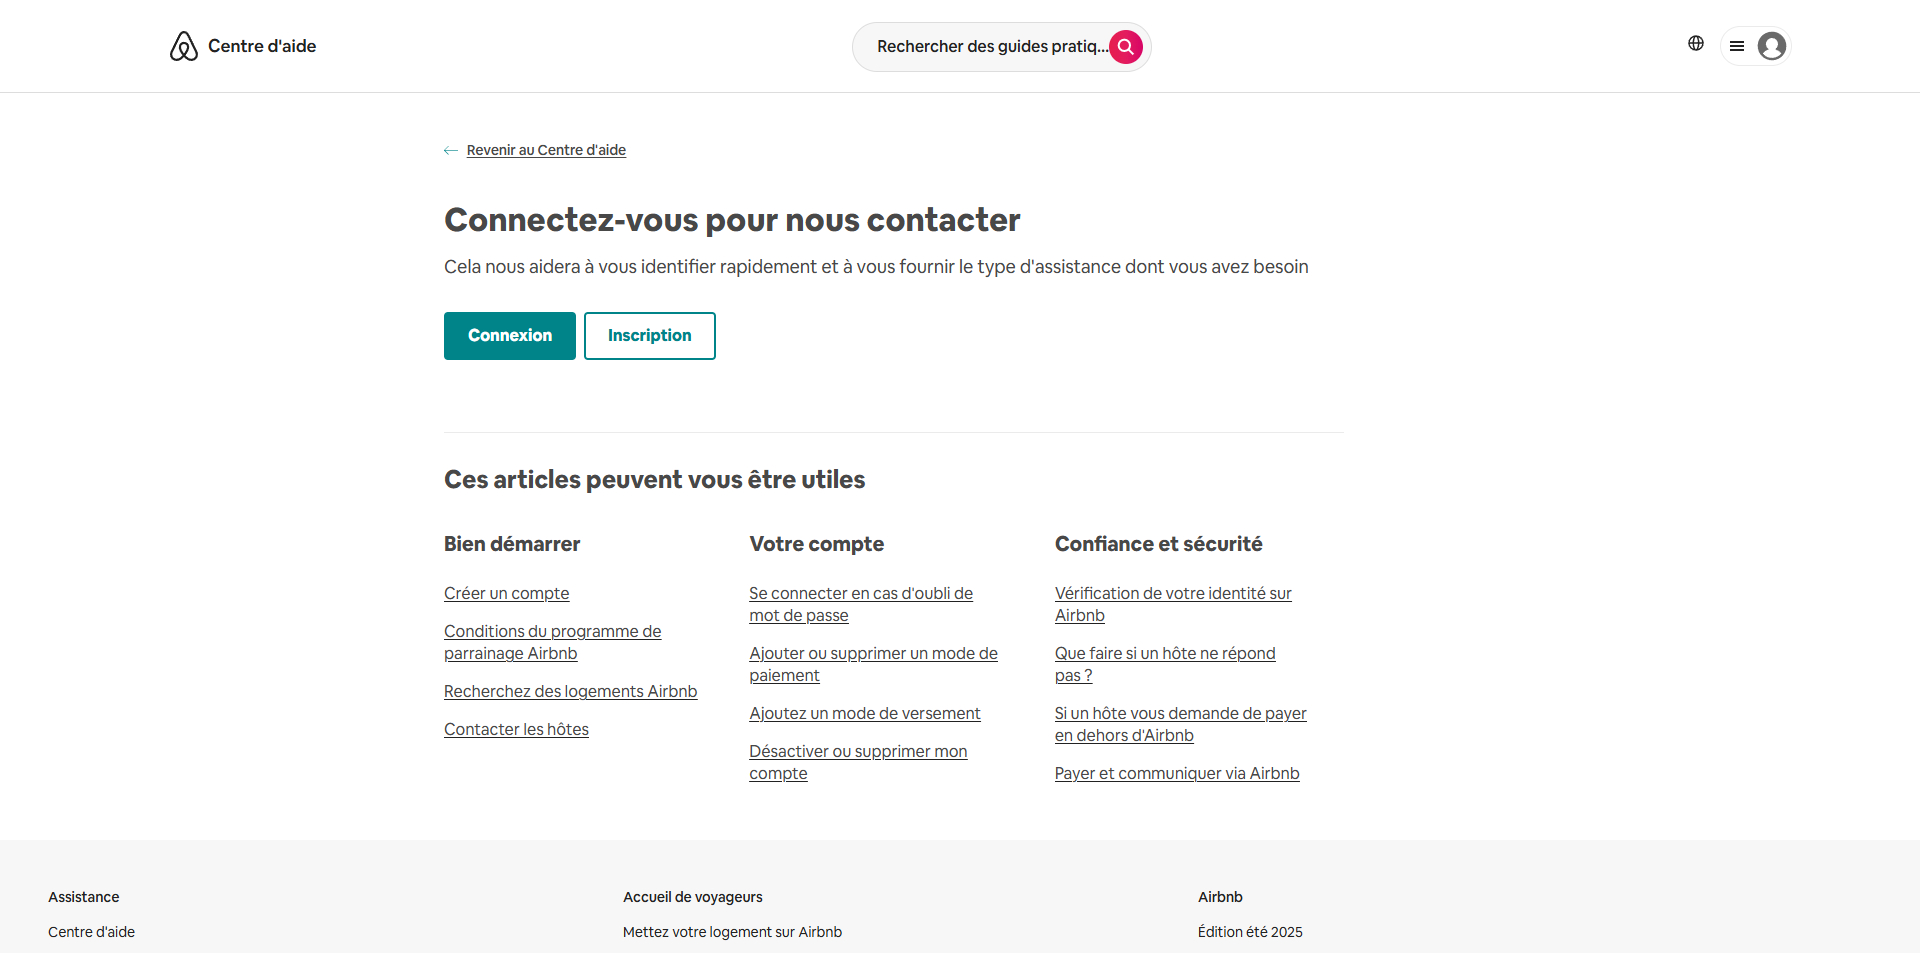Choose the Inscription button
This screenshot has width=1920, height=953.
click(650, 336)
